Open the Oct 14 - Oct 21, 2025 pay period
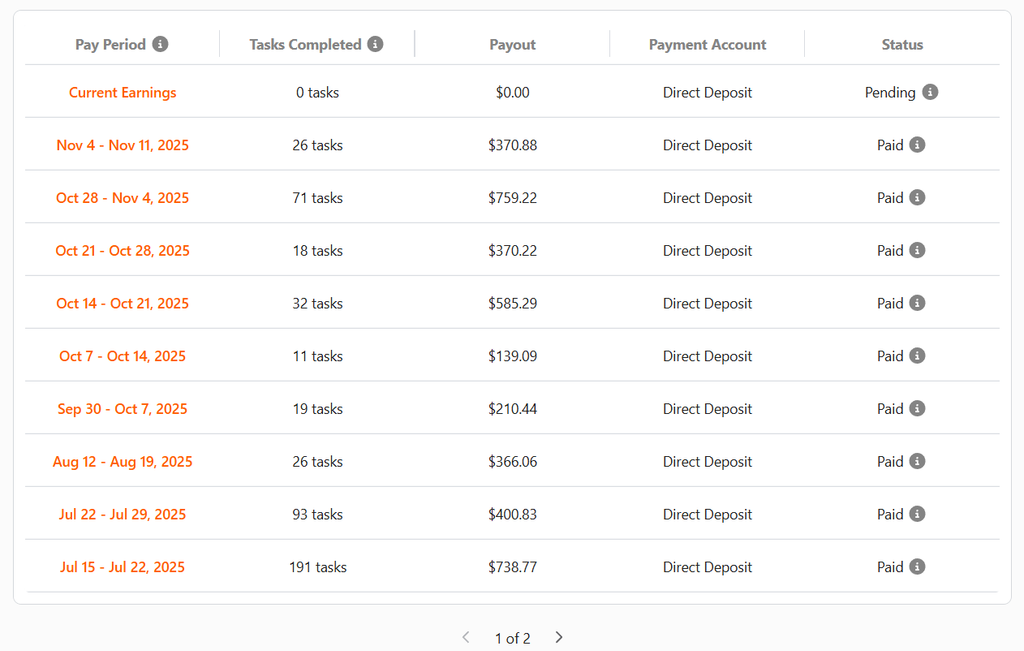The image size is (1024, 651). pyautogui.click(x=123, y=304)
